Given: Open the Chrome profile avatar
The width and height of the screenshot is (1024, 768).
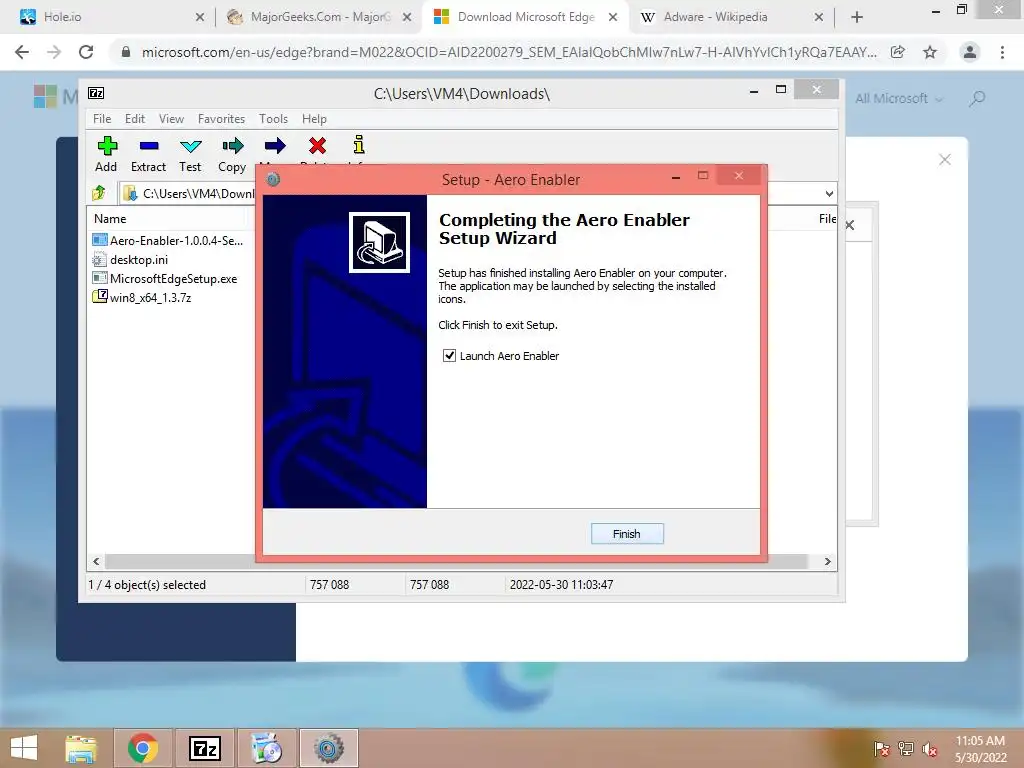Looking at the screenshot, I should [970, 52].
